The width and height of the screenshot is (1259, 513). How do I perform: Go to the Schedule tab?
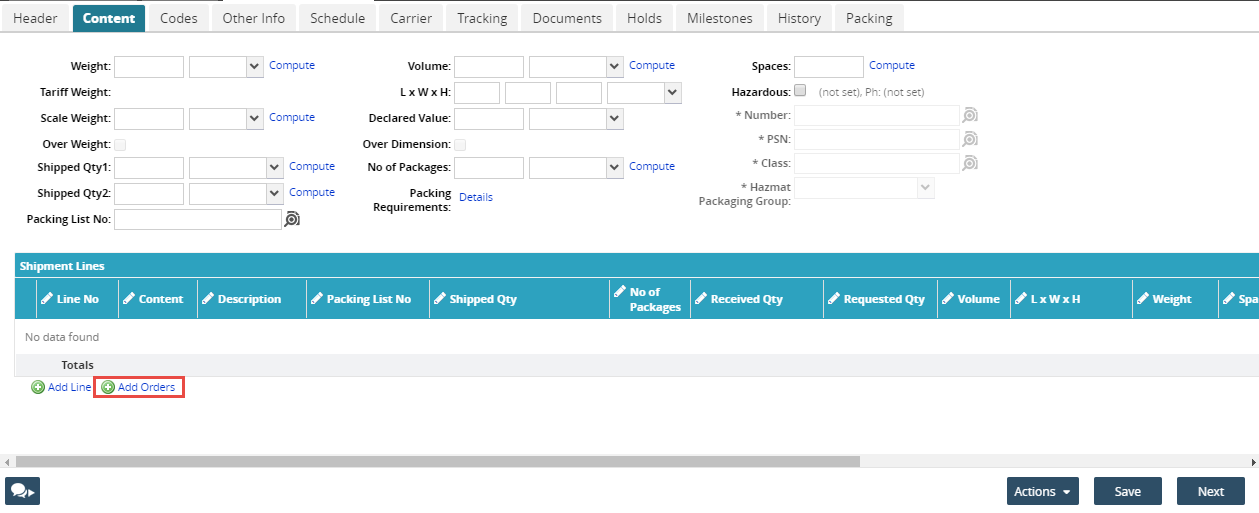click(337, 18)
